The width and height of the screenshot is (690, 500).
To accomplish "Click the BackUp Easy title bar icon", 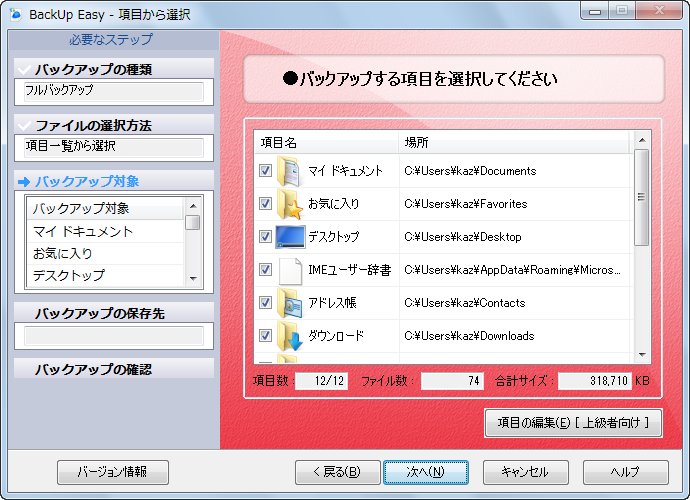I will [16, 15].
